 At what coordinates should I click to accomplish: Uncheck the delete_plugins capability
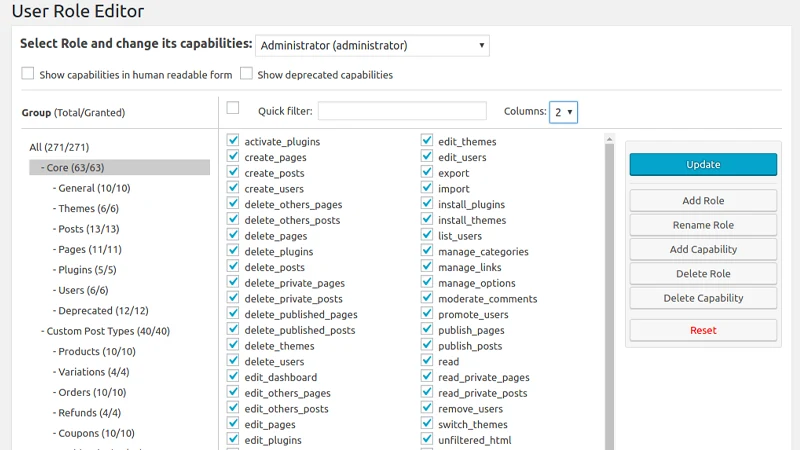point(233,251)
